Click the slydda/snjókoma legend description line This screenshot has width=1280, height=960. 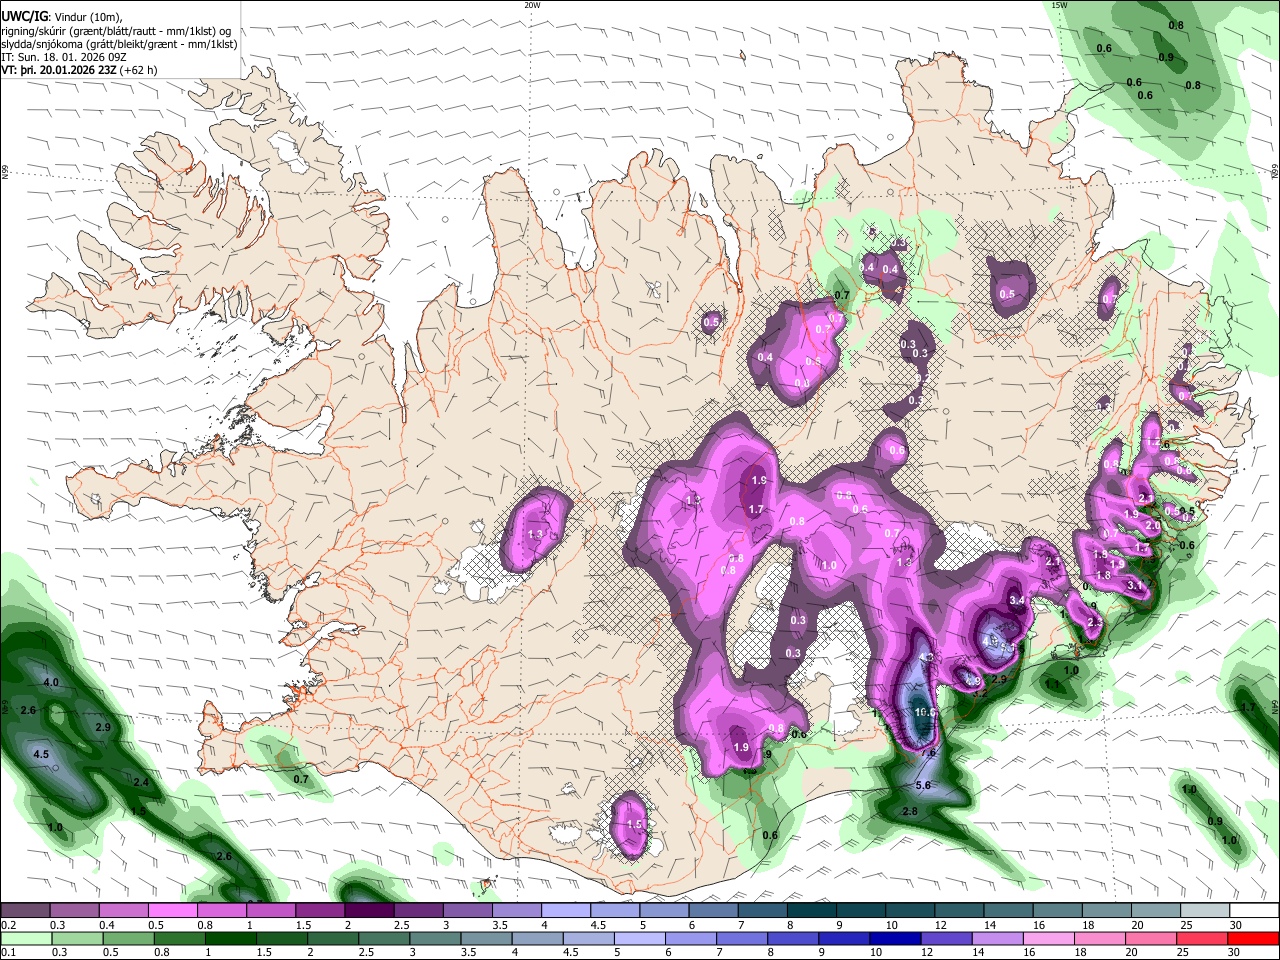pyautogui.click(x=119, y=44)
